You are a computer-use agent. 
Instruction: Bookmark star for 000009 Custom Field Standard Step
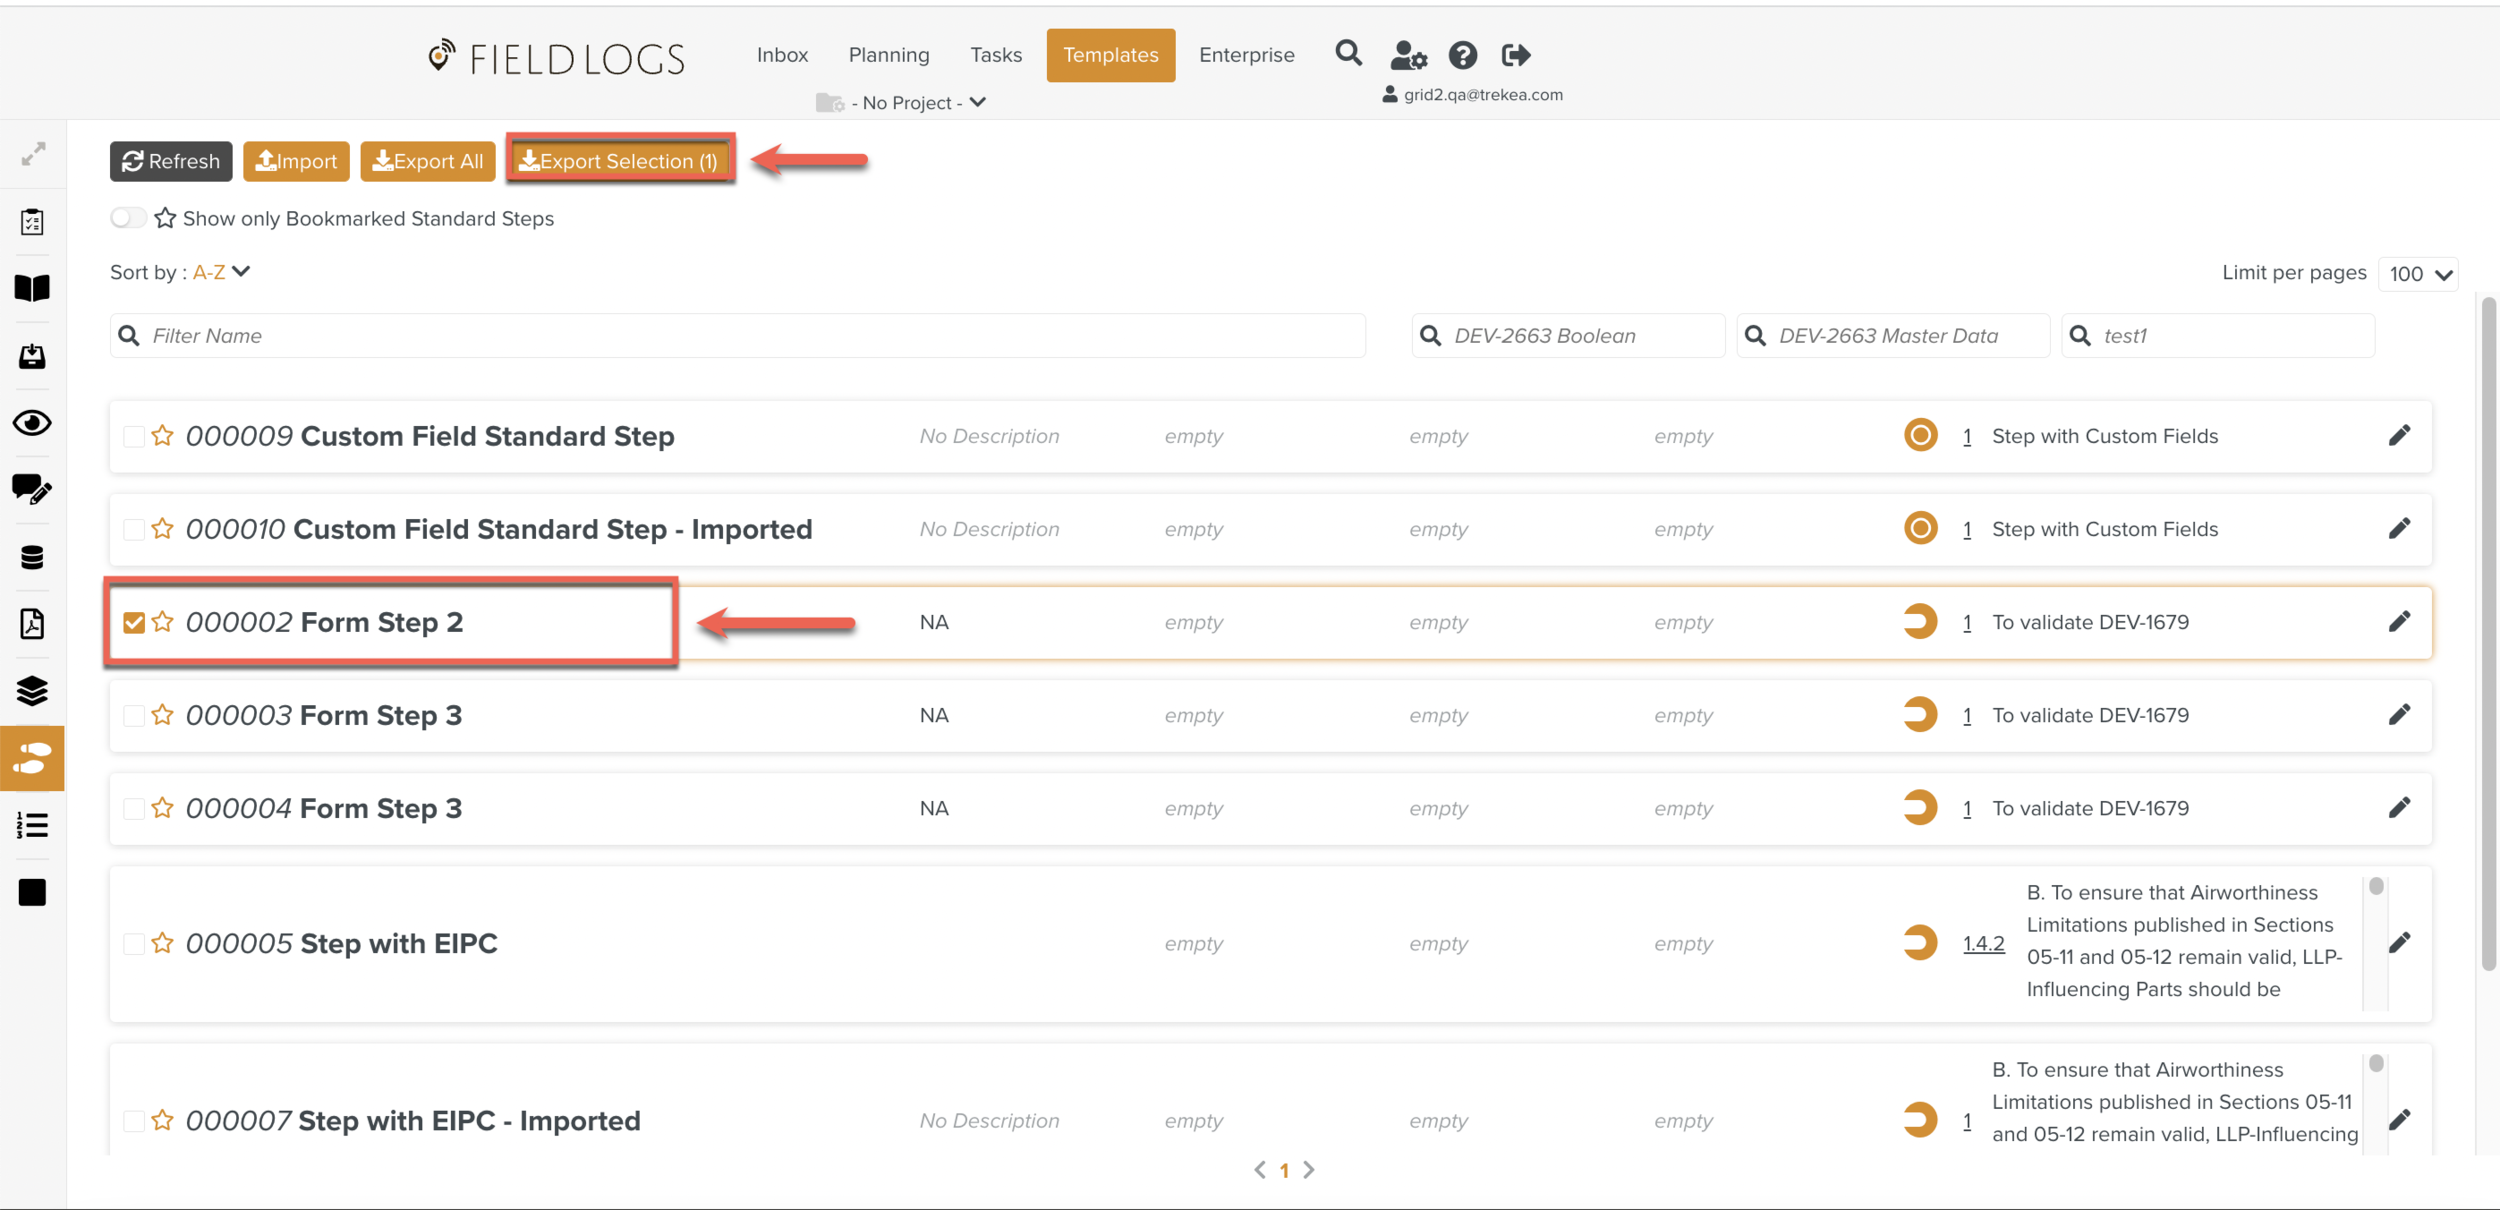pos(162,435)
